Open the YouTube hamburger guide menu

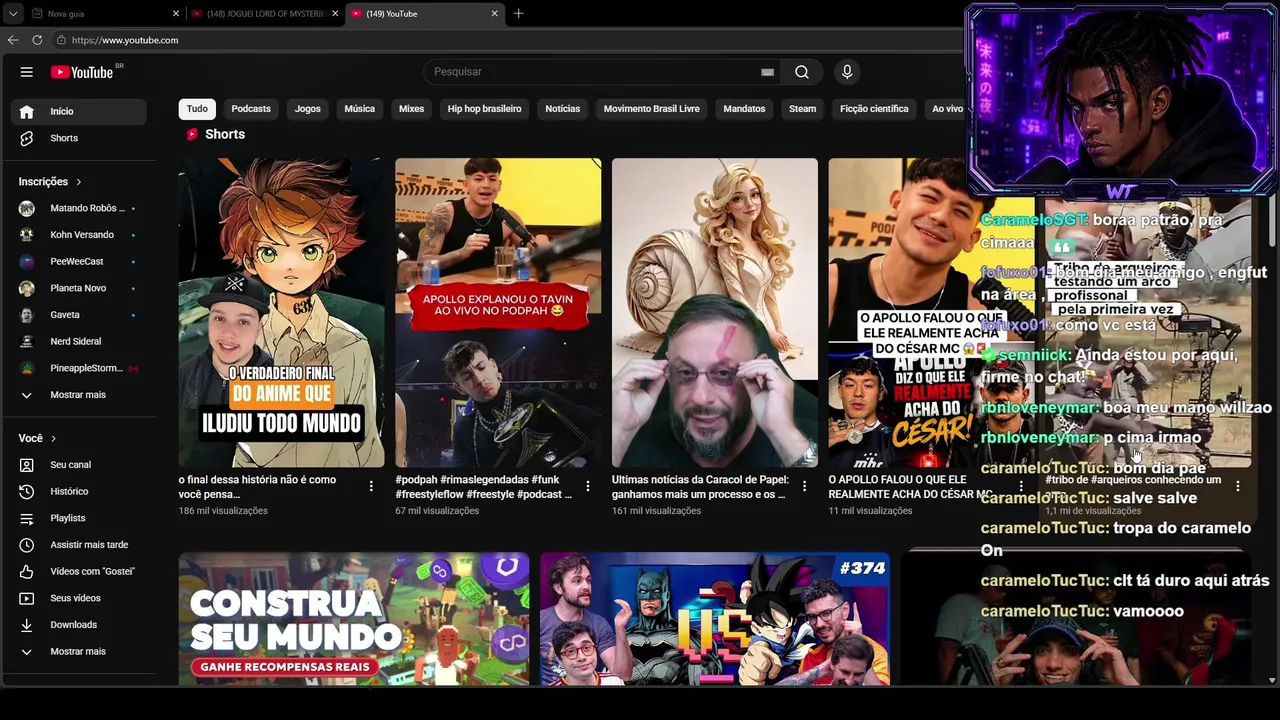(27, 72)
